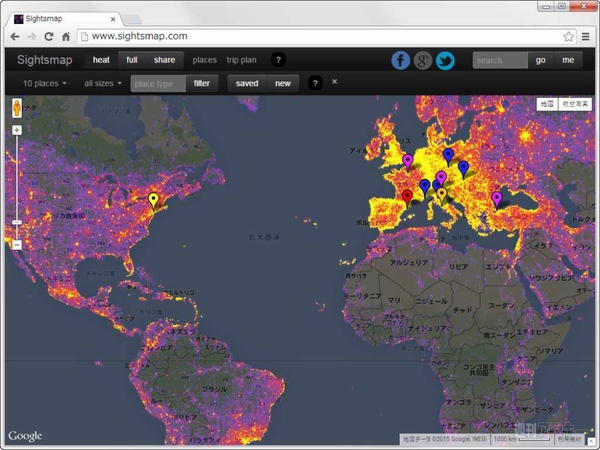The image size is (600, 450).
Task: Click inside the search text field
Action: pyautogui.click(x=499, y=60)
